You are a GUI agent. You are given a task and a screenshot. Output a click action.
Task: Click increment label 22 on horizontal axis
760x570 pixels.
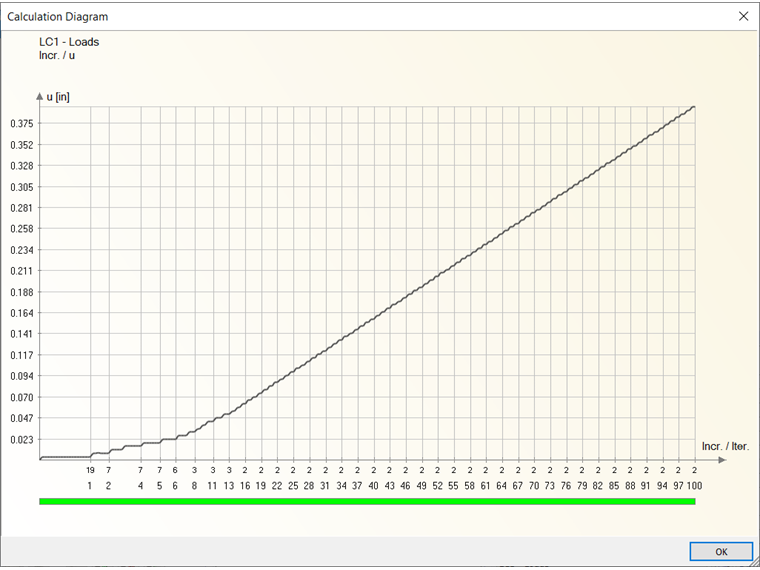277,486
